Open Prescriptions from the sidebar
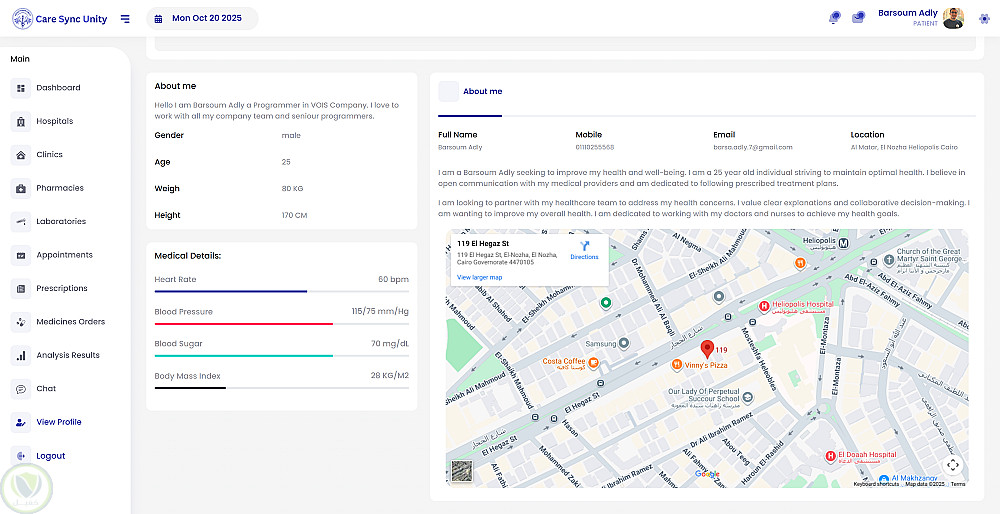The image size is (1000, 514). tap(62, 288)
